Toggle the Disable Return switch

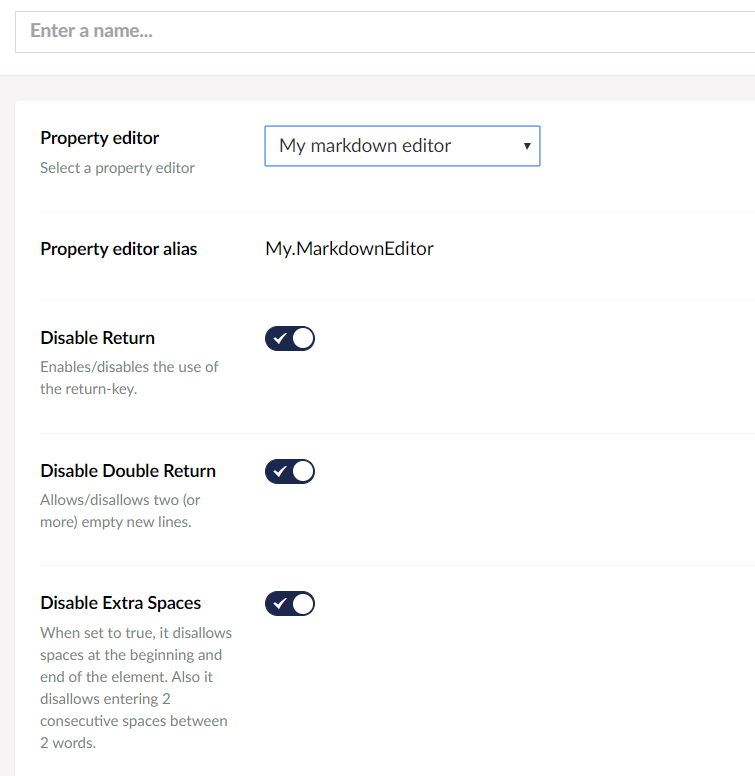tap(290, 338)
